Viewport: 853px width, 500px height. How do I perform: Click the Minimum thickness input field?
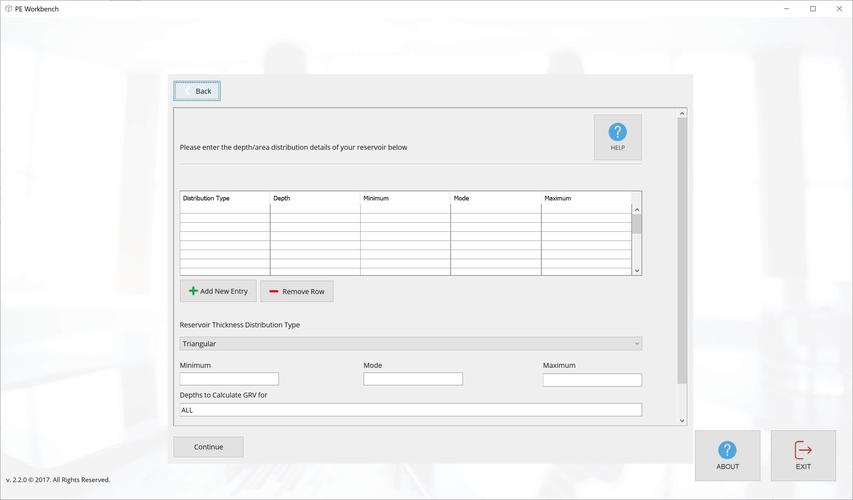click(x=229, y=380)
